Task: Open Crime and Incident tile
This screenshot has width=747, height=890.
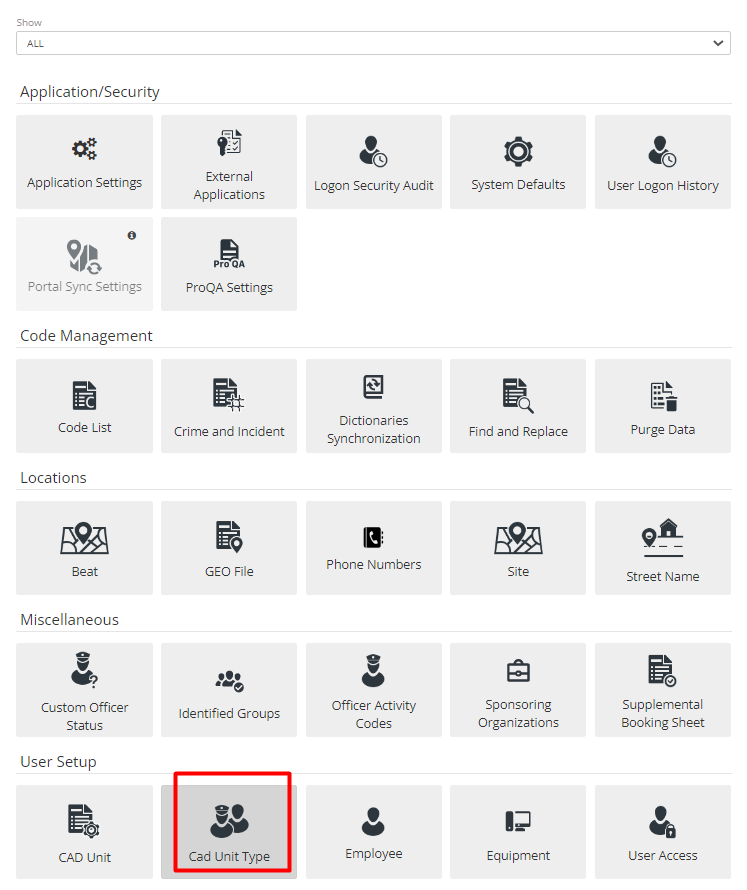Action: pyautogui.click(x=229, y=406)
